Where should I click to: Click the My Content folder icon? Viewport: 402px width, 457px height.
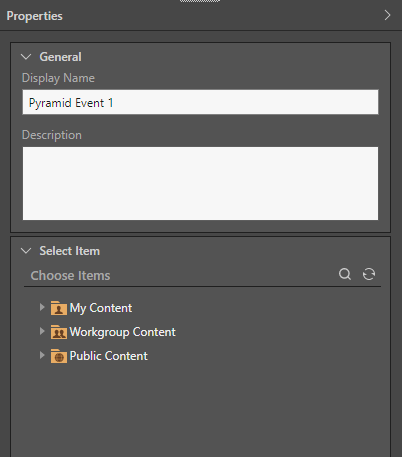pos(59,308)
